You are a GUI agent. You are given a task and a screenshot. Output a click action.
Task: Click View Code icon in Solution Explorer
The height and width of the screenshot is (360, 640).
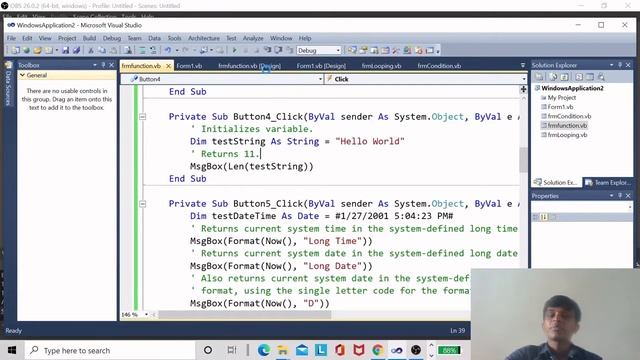579,77
